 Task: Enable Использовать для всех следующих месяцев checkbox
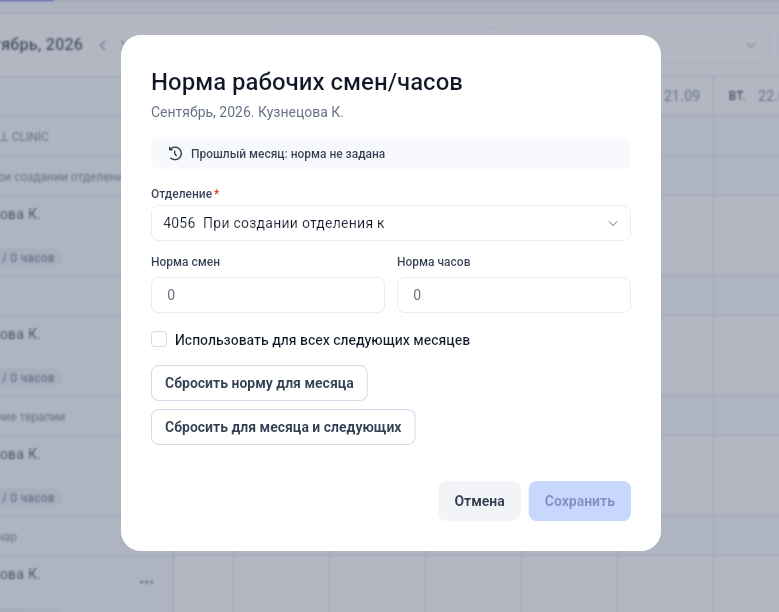pos(159,339)
